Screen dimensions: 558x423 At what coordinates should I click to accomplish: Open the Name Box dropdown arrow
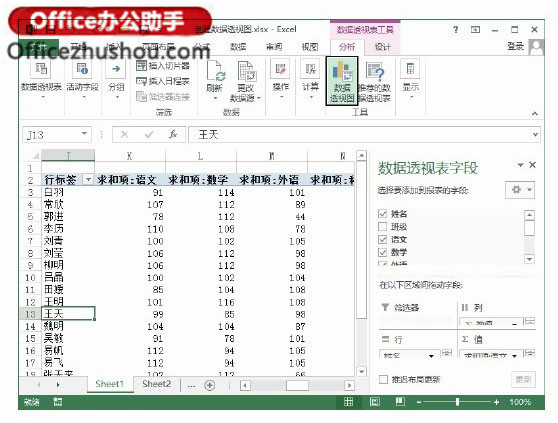(84, 134)
